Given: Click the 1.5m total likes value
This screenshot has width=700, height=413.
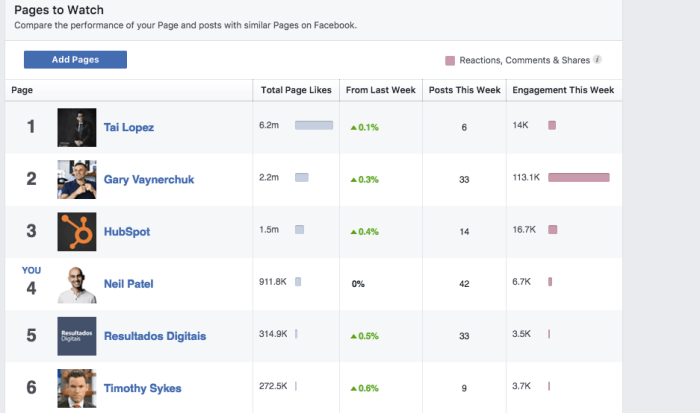Looking at the screenshot, I should point(269,230).
